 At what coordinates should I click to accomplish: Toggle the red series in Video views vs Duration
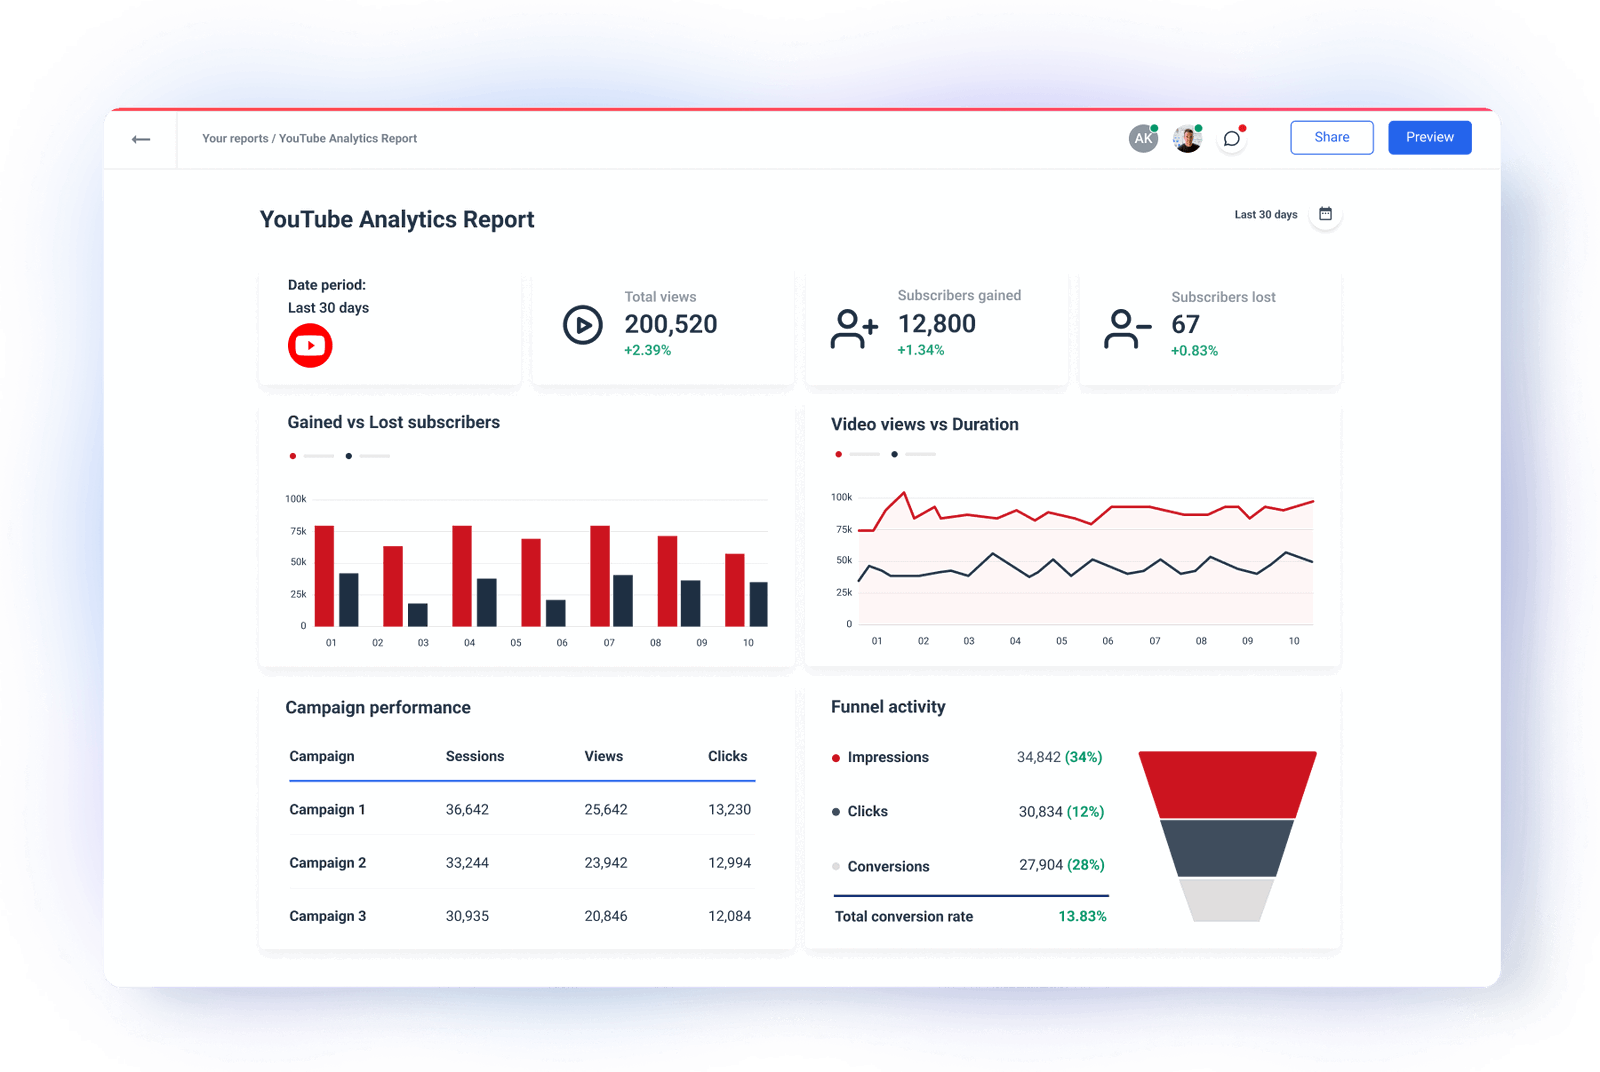(838, 454)
